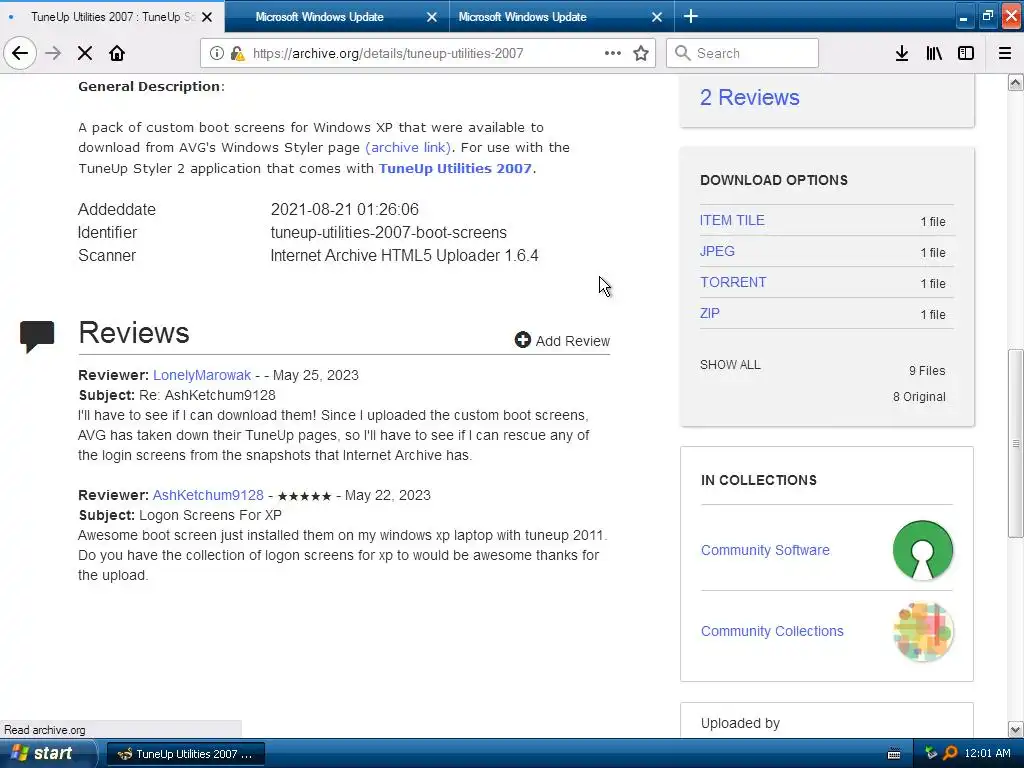This screenshot has height=768, width=1024.
Task: Open the Community Software text link
Action: tap(765, 550)
